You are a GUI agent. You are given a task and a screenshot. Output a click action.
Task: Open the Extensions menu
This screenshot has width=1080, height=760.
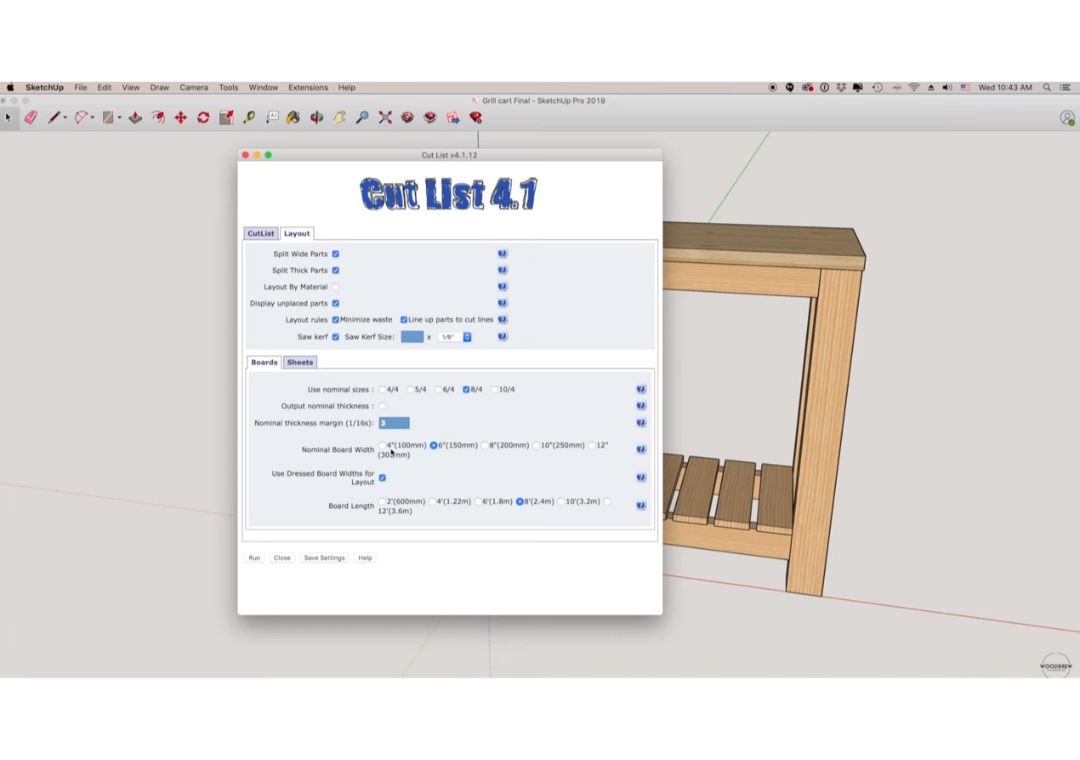click(307, 87)
